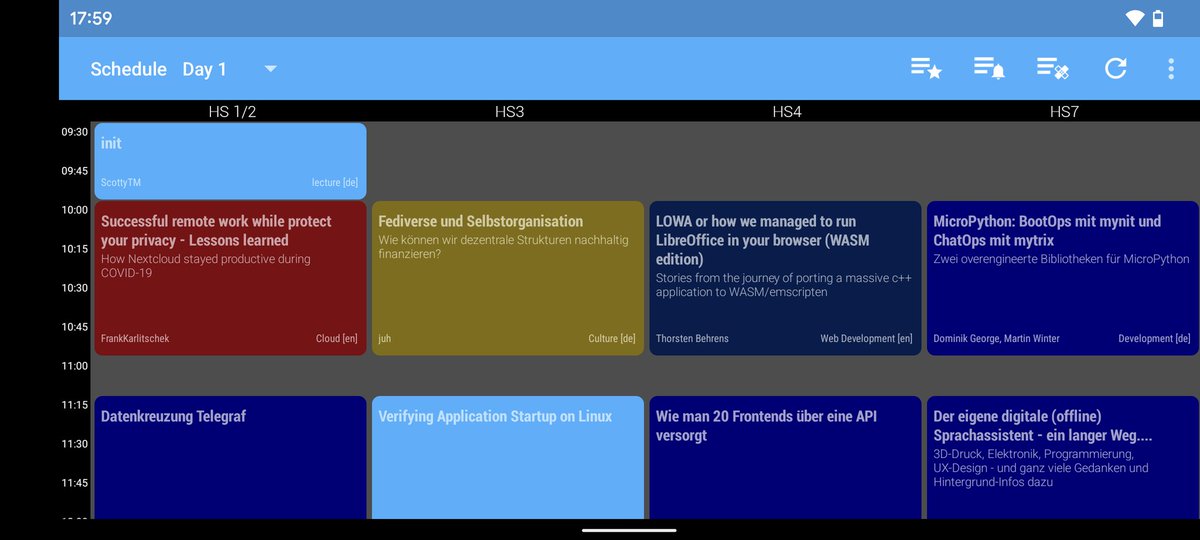Image resolution: width=1200 pixels, height=540 pixels.
Task: Tap the 10:00 time label
Action: point(75,210)
